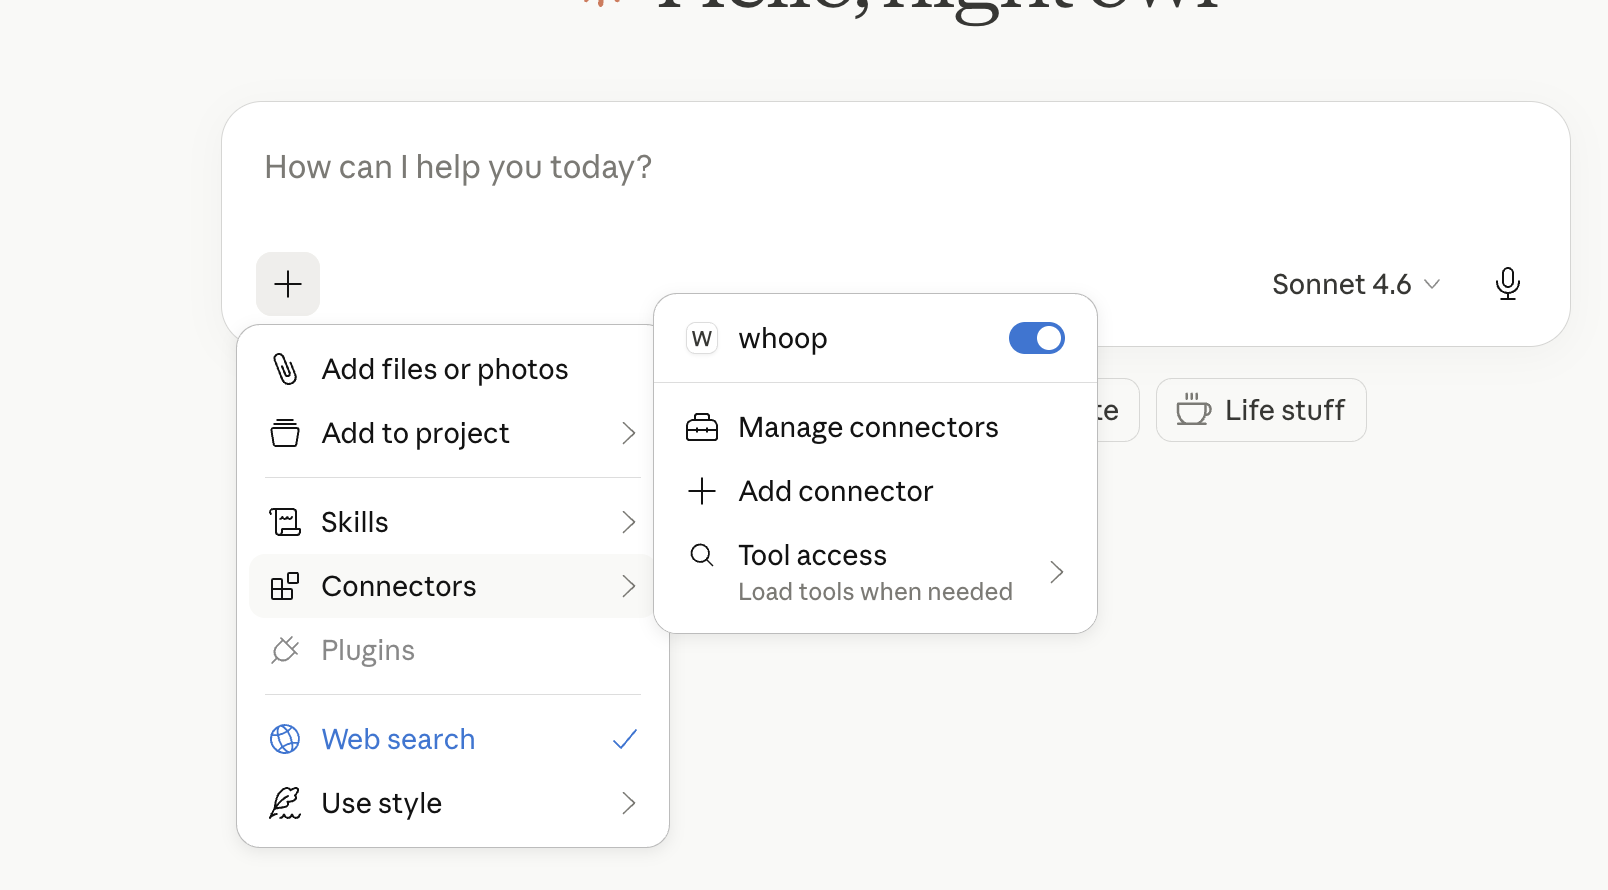This screenshot has height=890, width=1608.
Task: Click Add connector option
Action: tap(835, 491)
